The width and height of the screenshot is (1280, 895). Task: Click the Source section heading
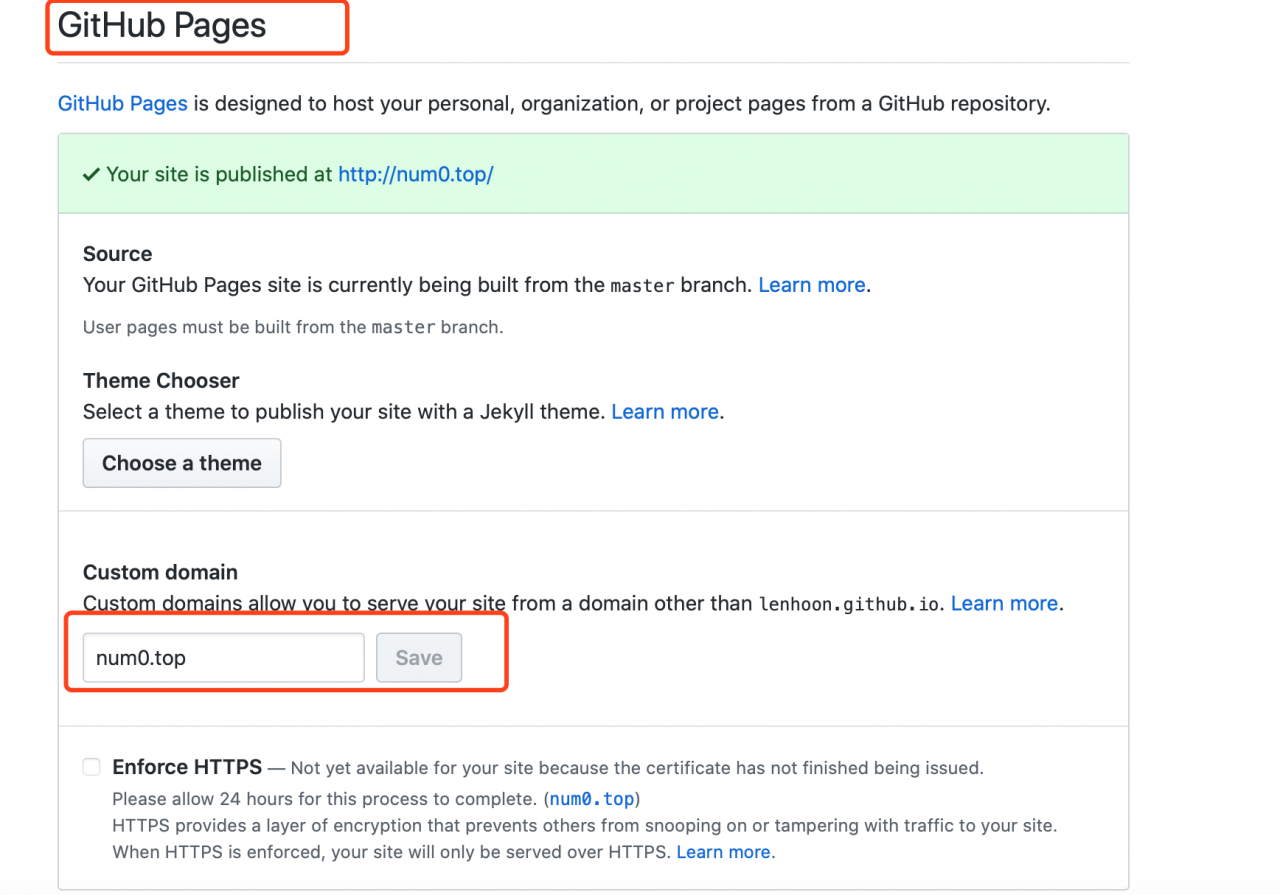[117, 254]
